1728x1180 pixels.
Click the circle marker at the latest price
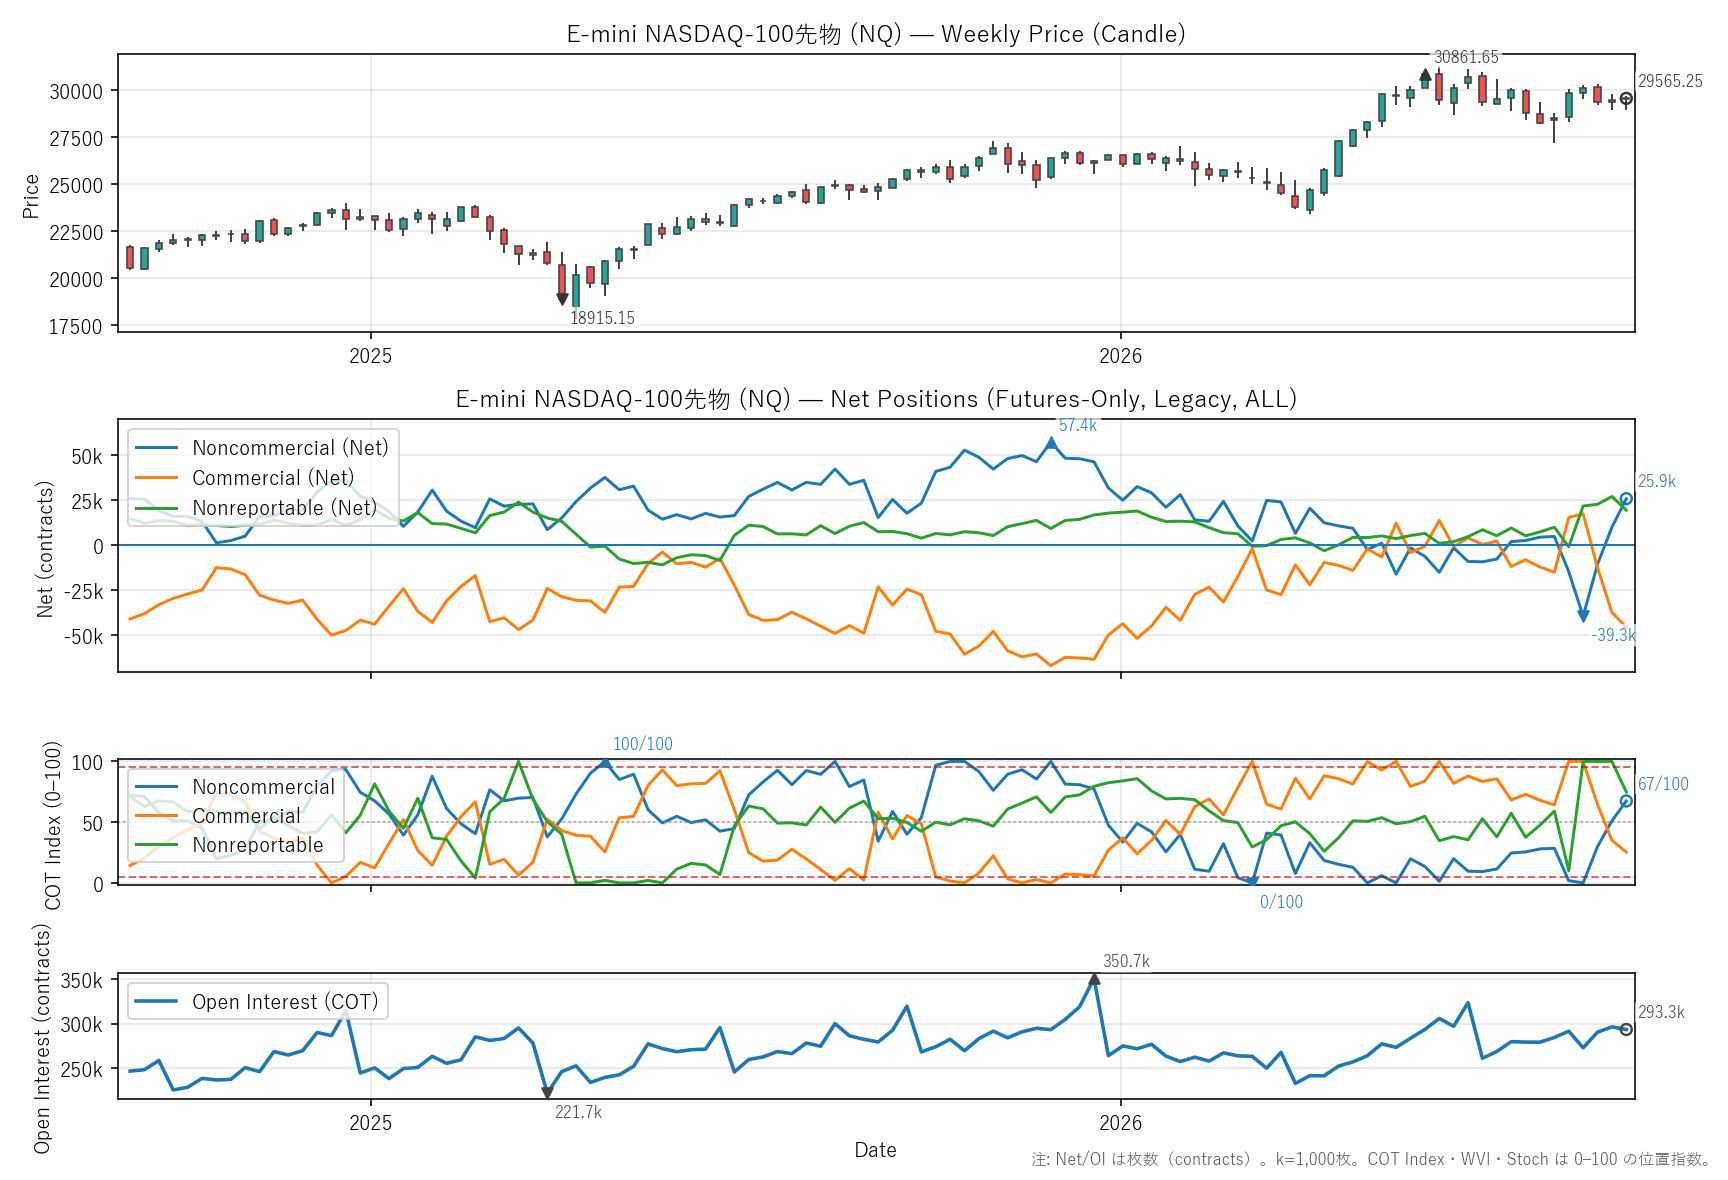pyautogui.click(x=1626, y=99)
